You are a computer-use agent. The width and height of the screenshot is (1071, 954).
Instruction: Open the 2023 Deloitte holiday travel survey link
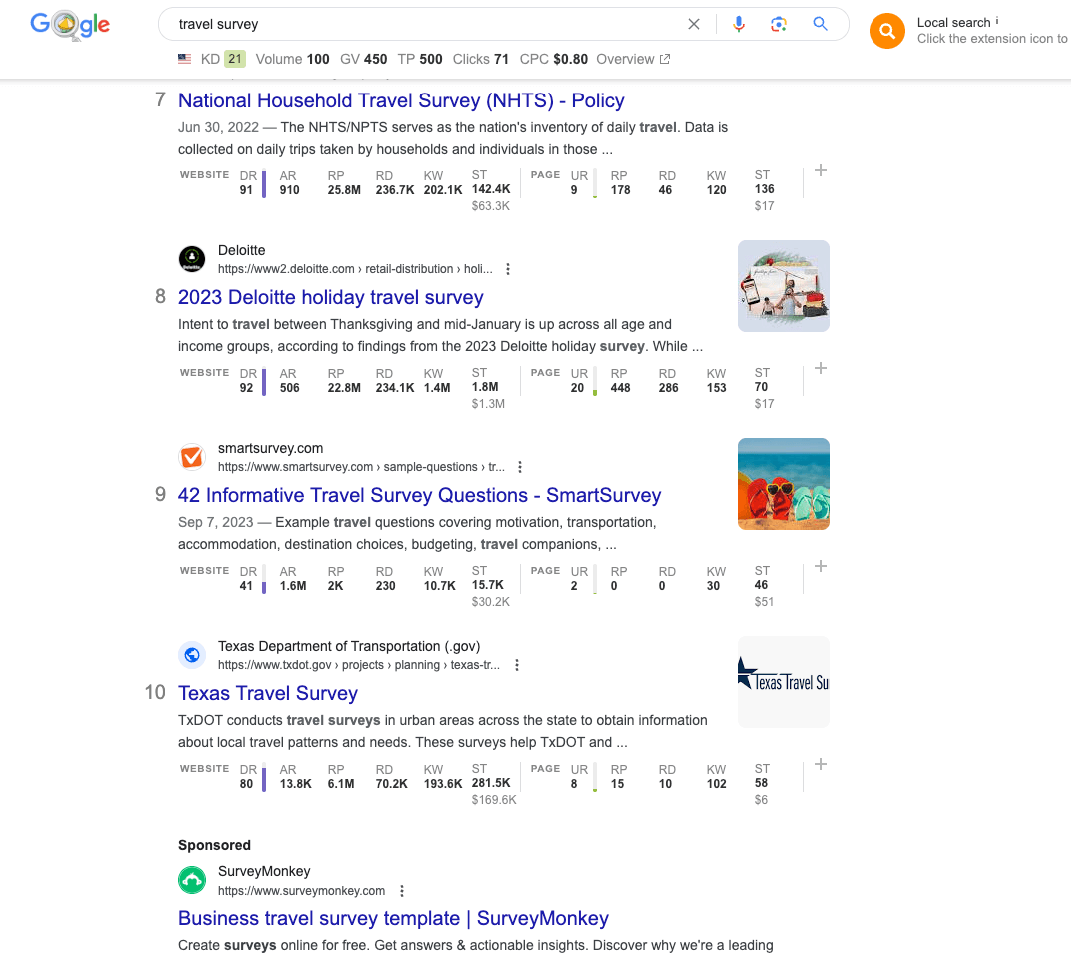pos(330,297)
